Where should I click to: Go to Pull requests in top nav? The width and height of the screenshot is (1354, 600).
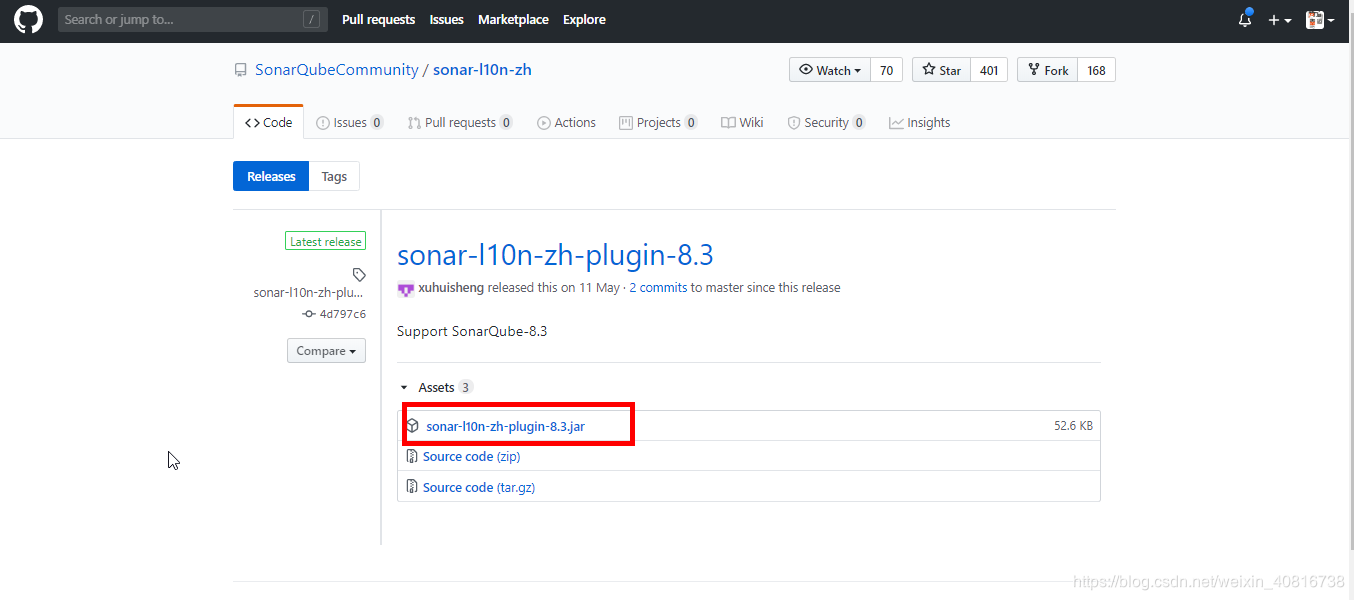[x=378, y=19]
